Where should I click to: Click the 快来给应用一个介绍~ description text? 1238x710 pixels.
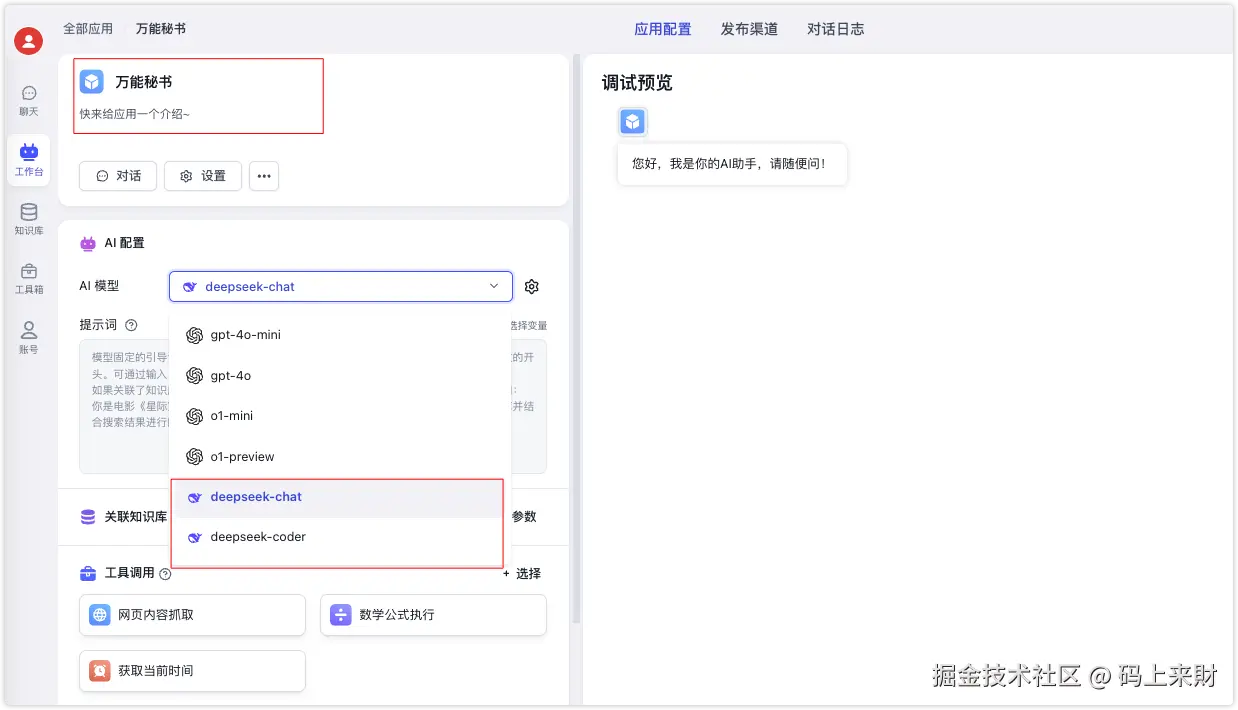tap(135, 114)
